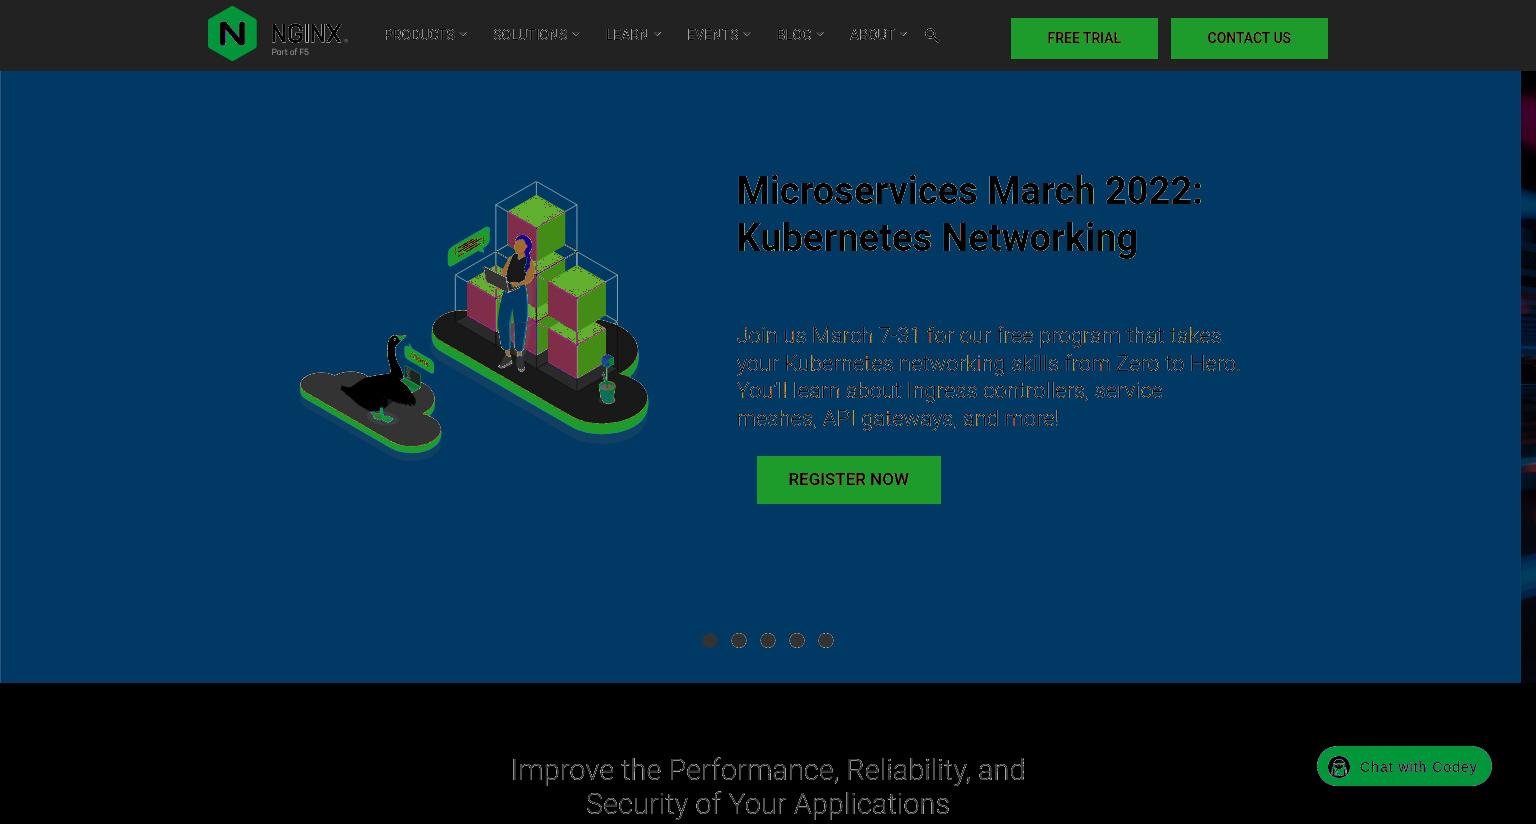Screen dimensions: 1536x824
Task: Expand the Solutions dropdown chevron
Action: click(x=576, y=35)
